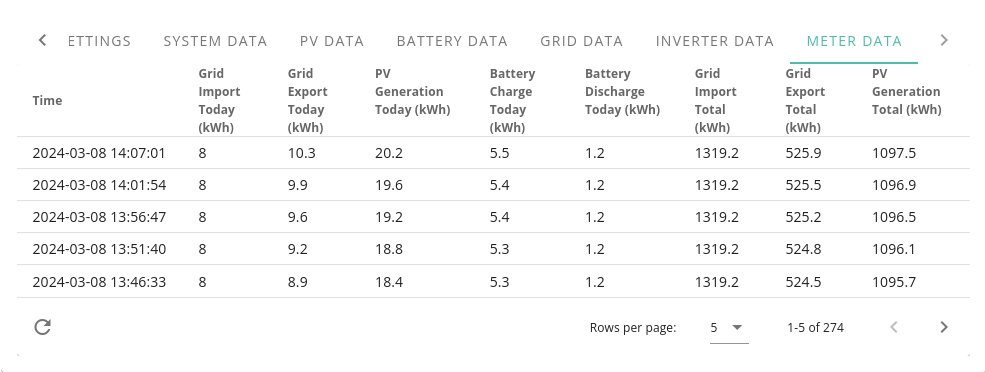Open the Rows per page dropdown
Image resolution: width=985 pixels, height=372 pixels.
[729, 327]
